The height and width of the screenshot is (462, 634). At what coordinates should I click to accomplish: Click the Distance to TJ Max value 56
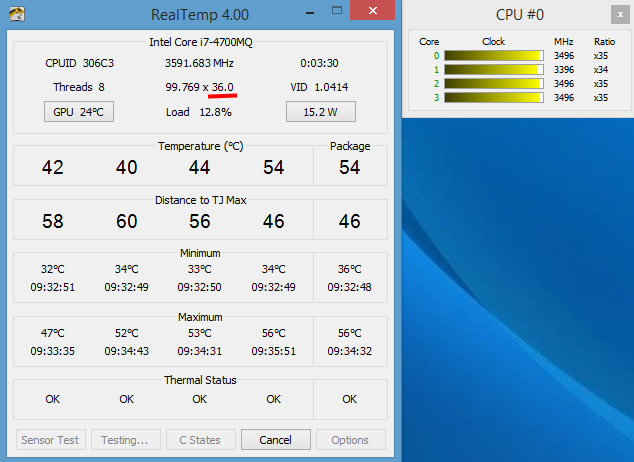(x=199, y=221)
